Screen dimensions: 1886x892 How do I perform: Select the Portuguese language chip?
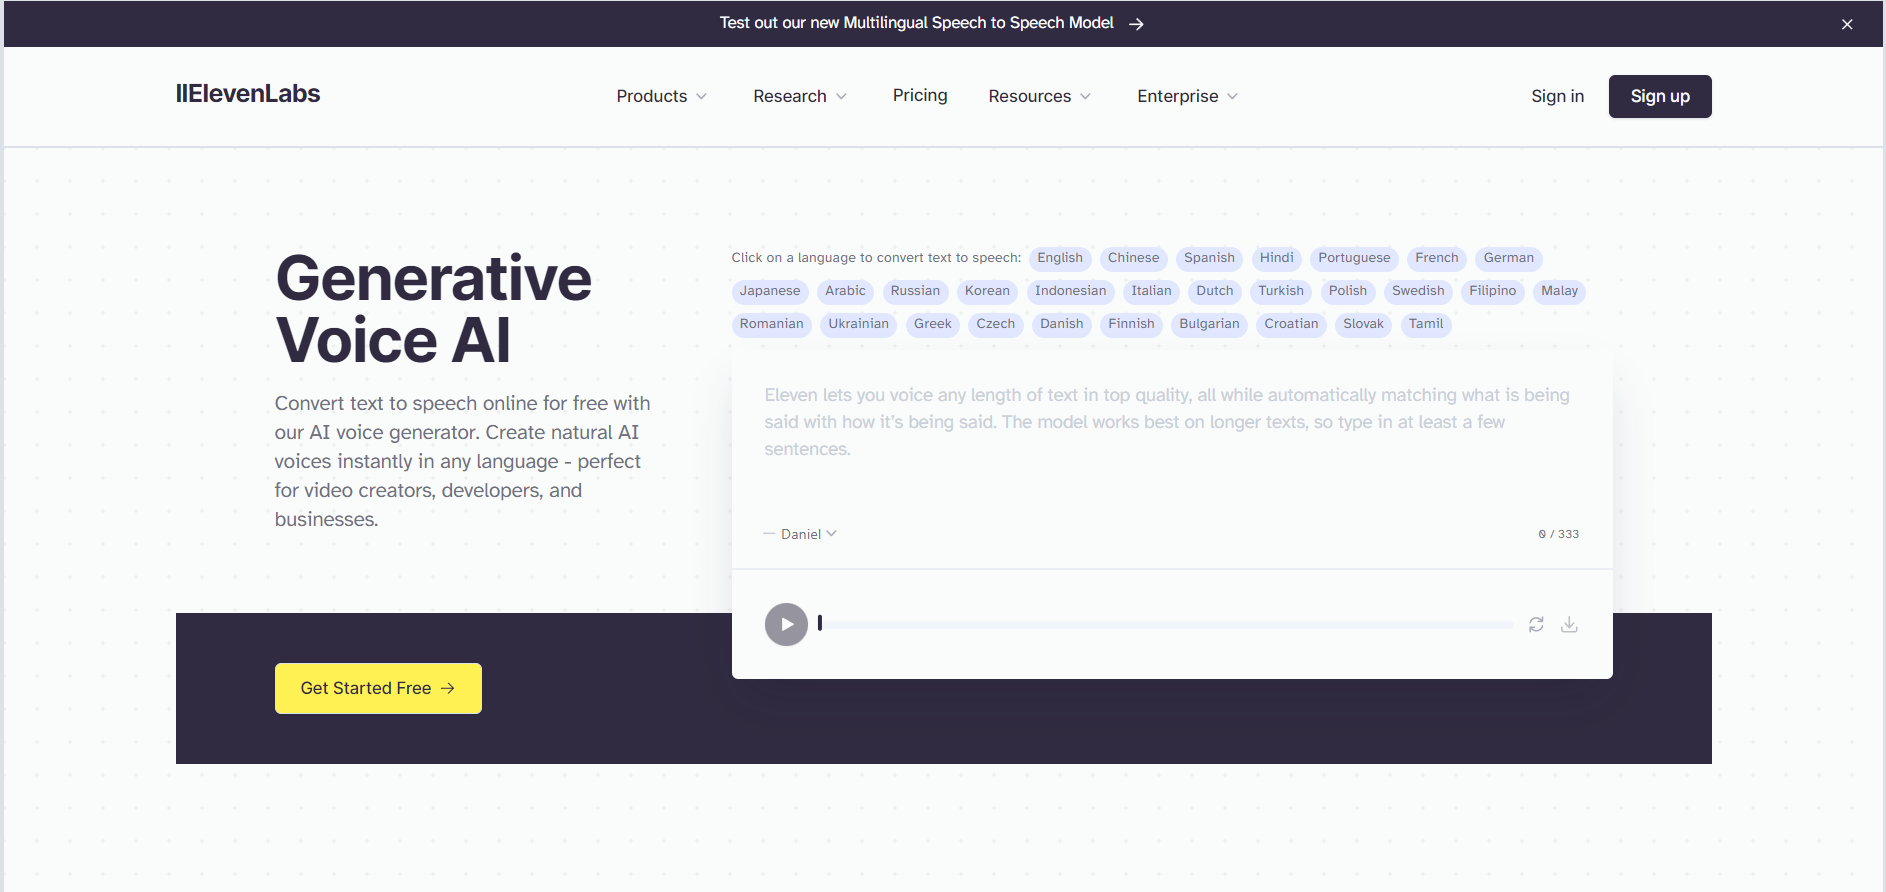point(1354,258)
